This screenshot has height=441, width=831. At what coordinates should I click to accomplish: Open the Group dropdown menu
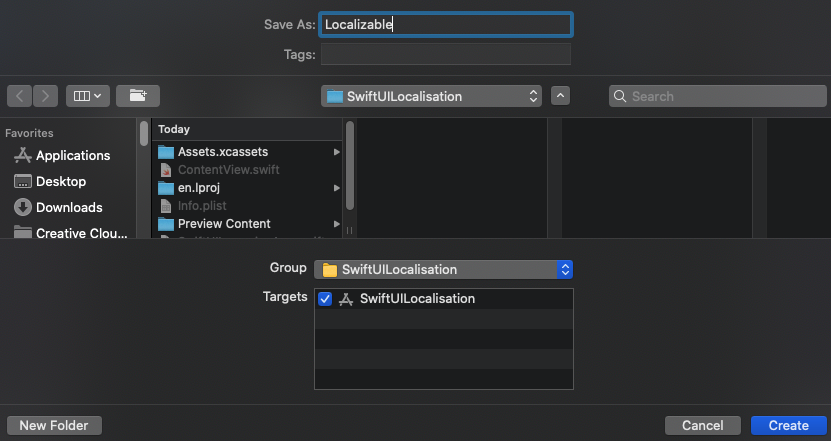(444, 269)
